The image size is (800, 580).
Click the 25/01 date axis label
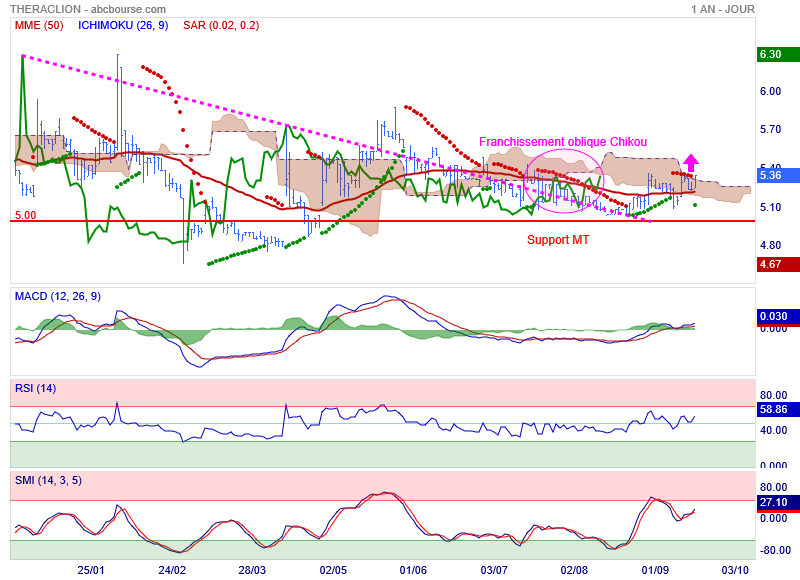click(x=91, y=570)
